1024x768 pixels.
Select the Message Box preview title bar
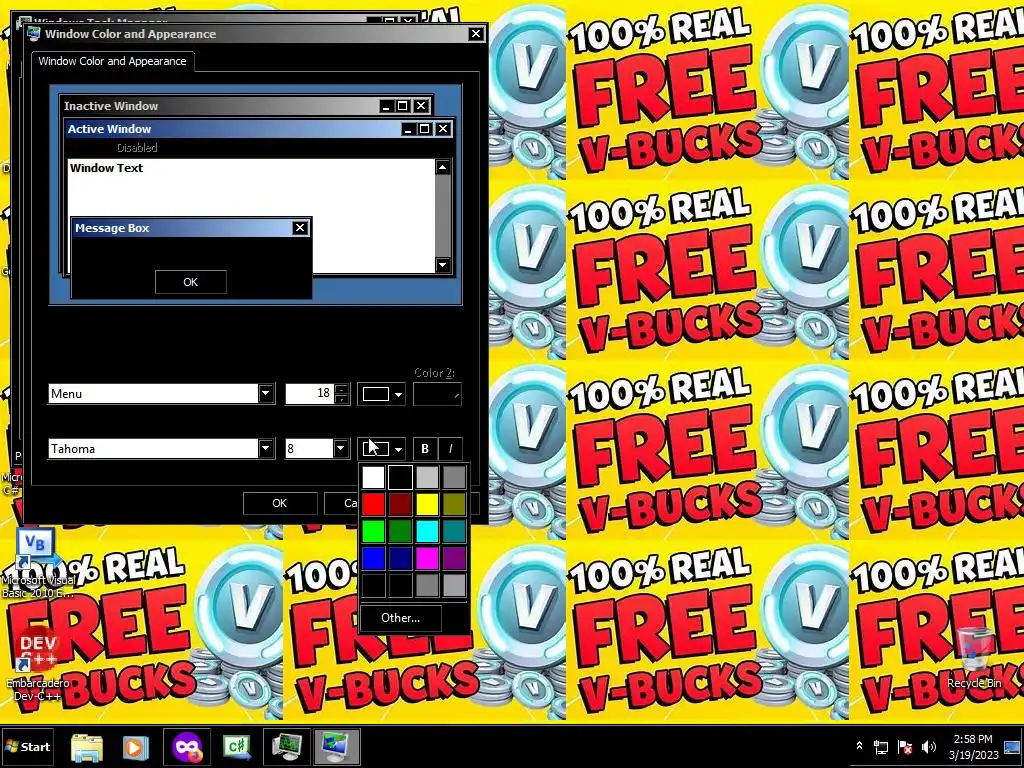pyautogui.click(x=191, y=228)
